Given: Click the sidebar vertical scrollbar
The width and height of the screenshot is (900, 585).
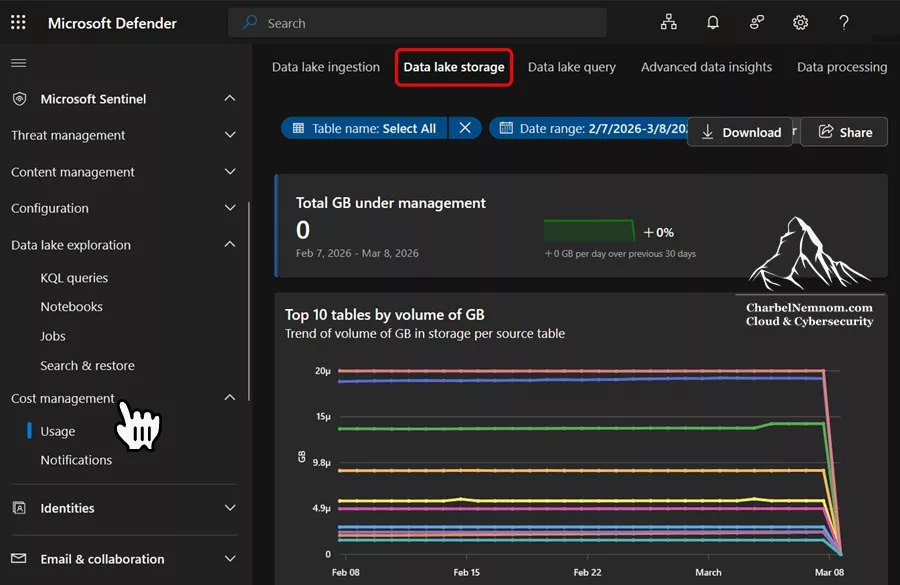Looking at the screenshot, I should (249, 301).
